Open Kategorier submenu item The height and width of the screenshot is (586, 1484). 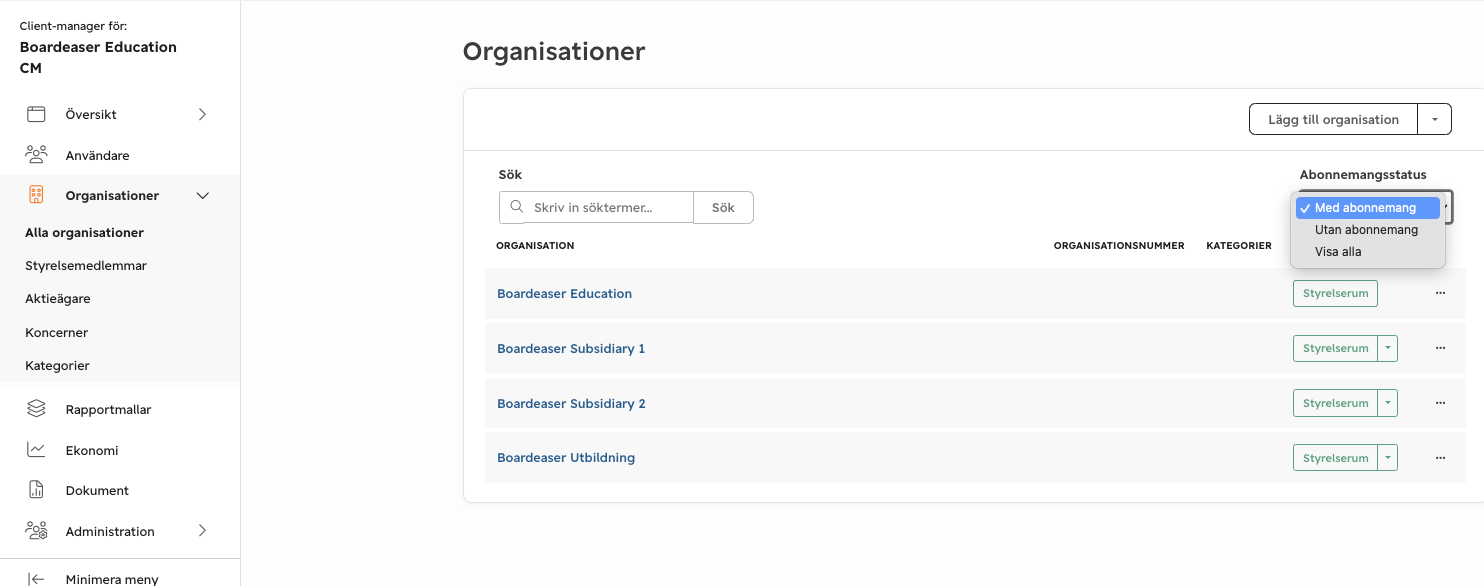57,365
